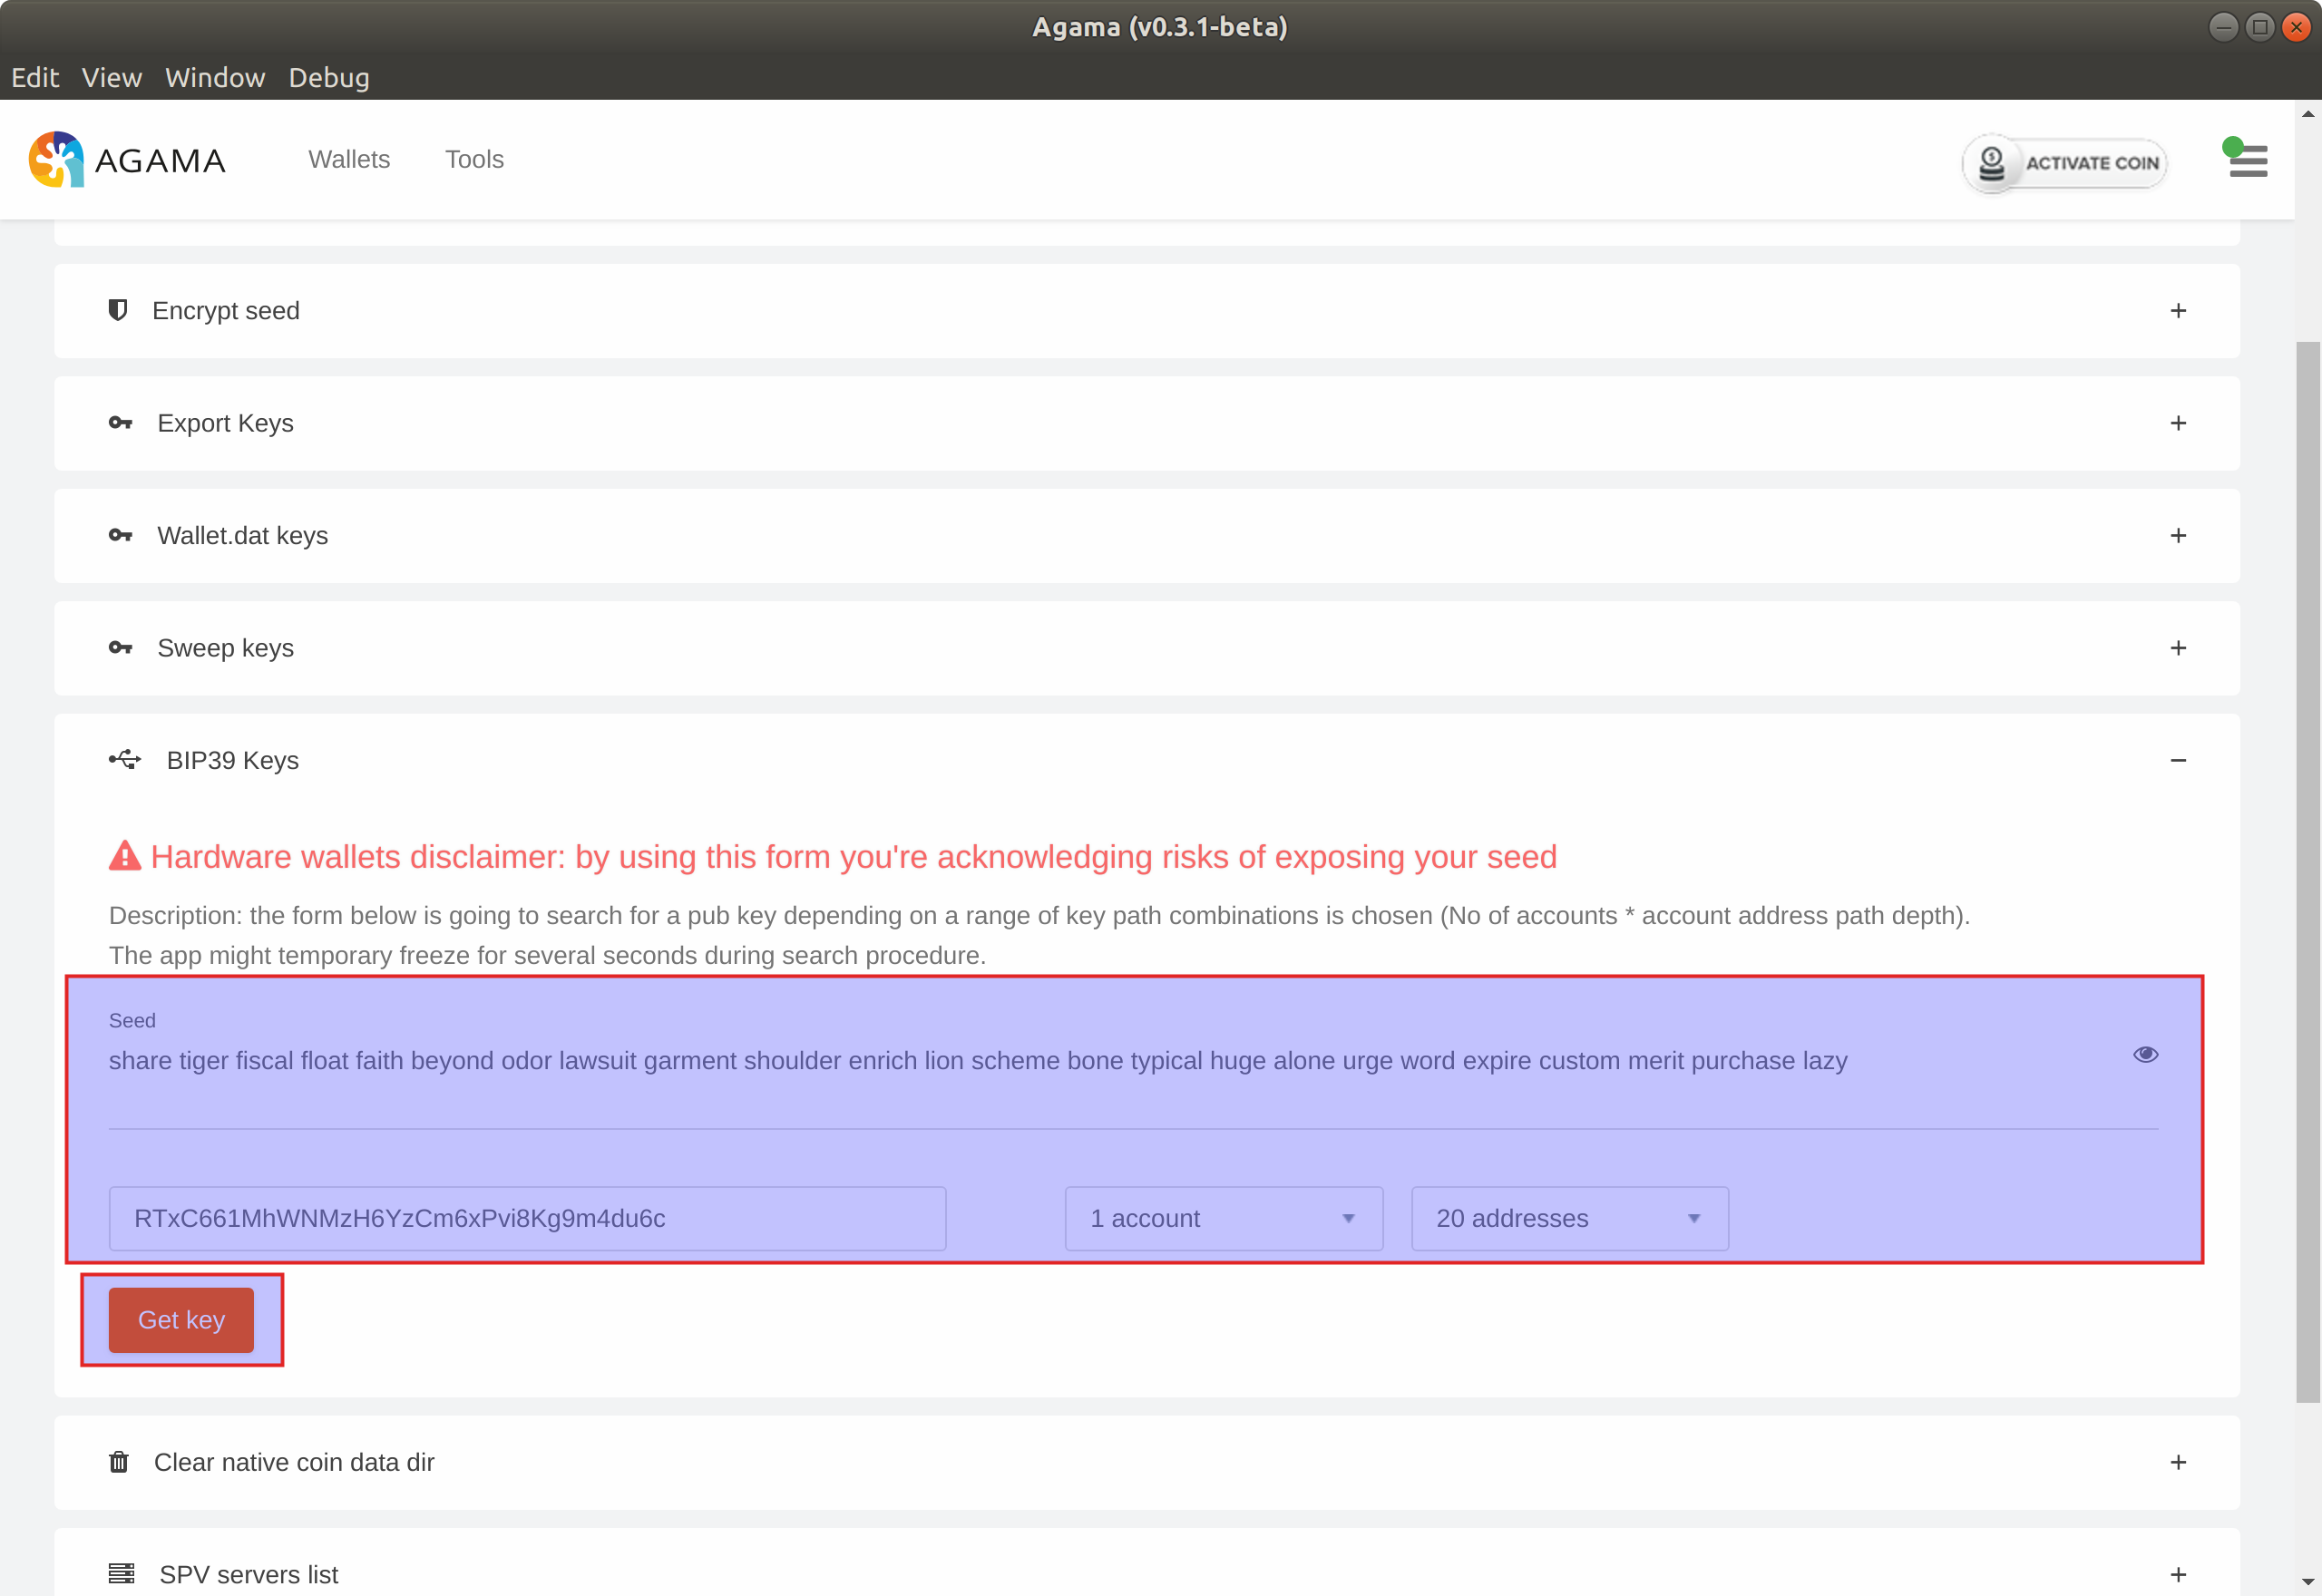Image resolution: width=2322 pixels, height=1596 pixels.
Task: Click the key icon beside Wallet.dat keys
Action: [x=120, y=536]
